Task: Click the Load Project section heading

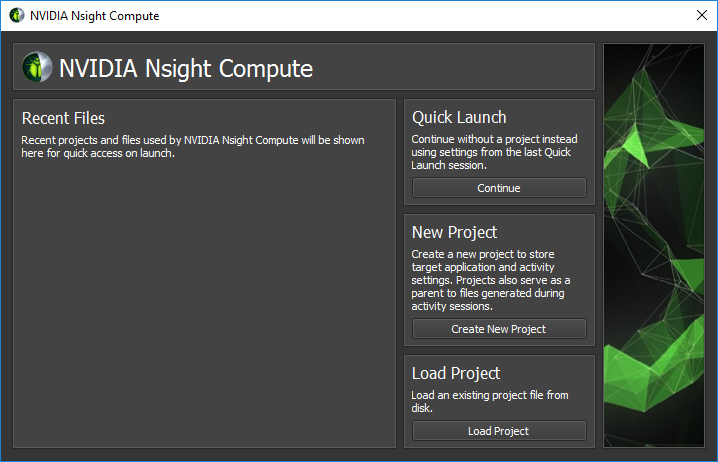Action: click(x=456, y=373)
